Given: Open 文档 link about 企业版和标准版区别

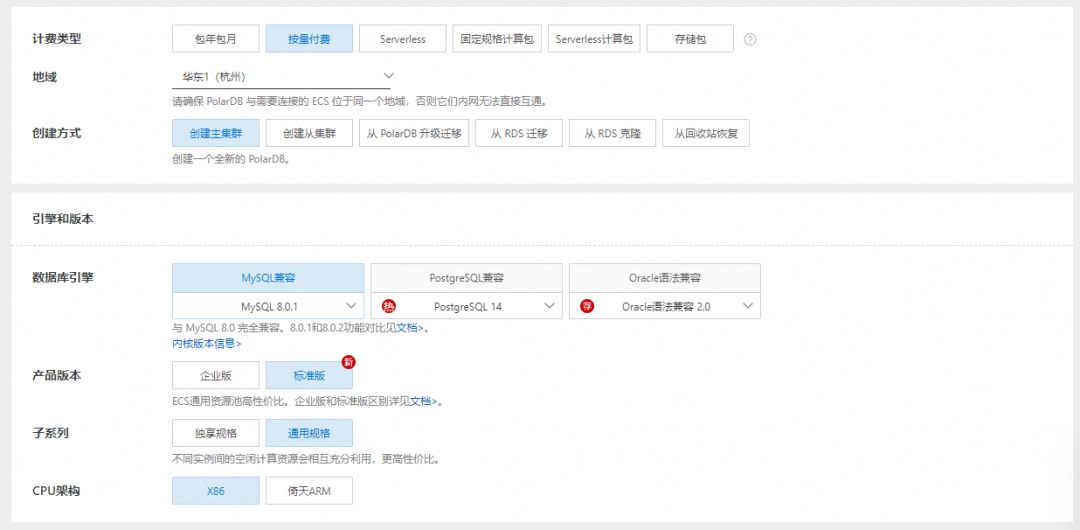Looking at the screenshot, I should (424, 400).
